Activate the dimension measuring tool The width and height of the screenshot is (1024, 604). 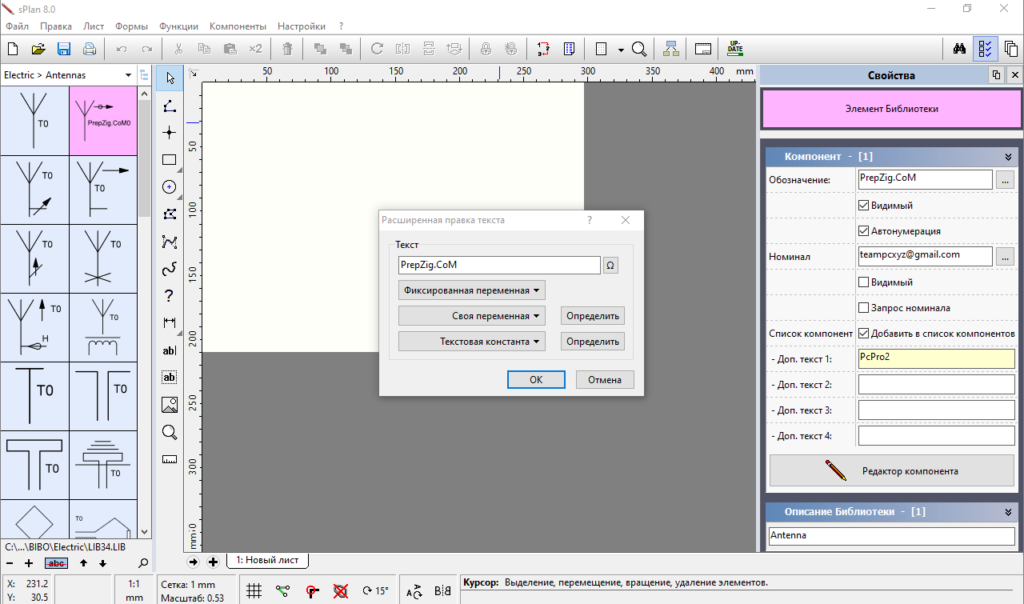[169, 322]
